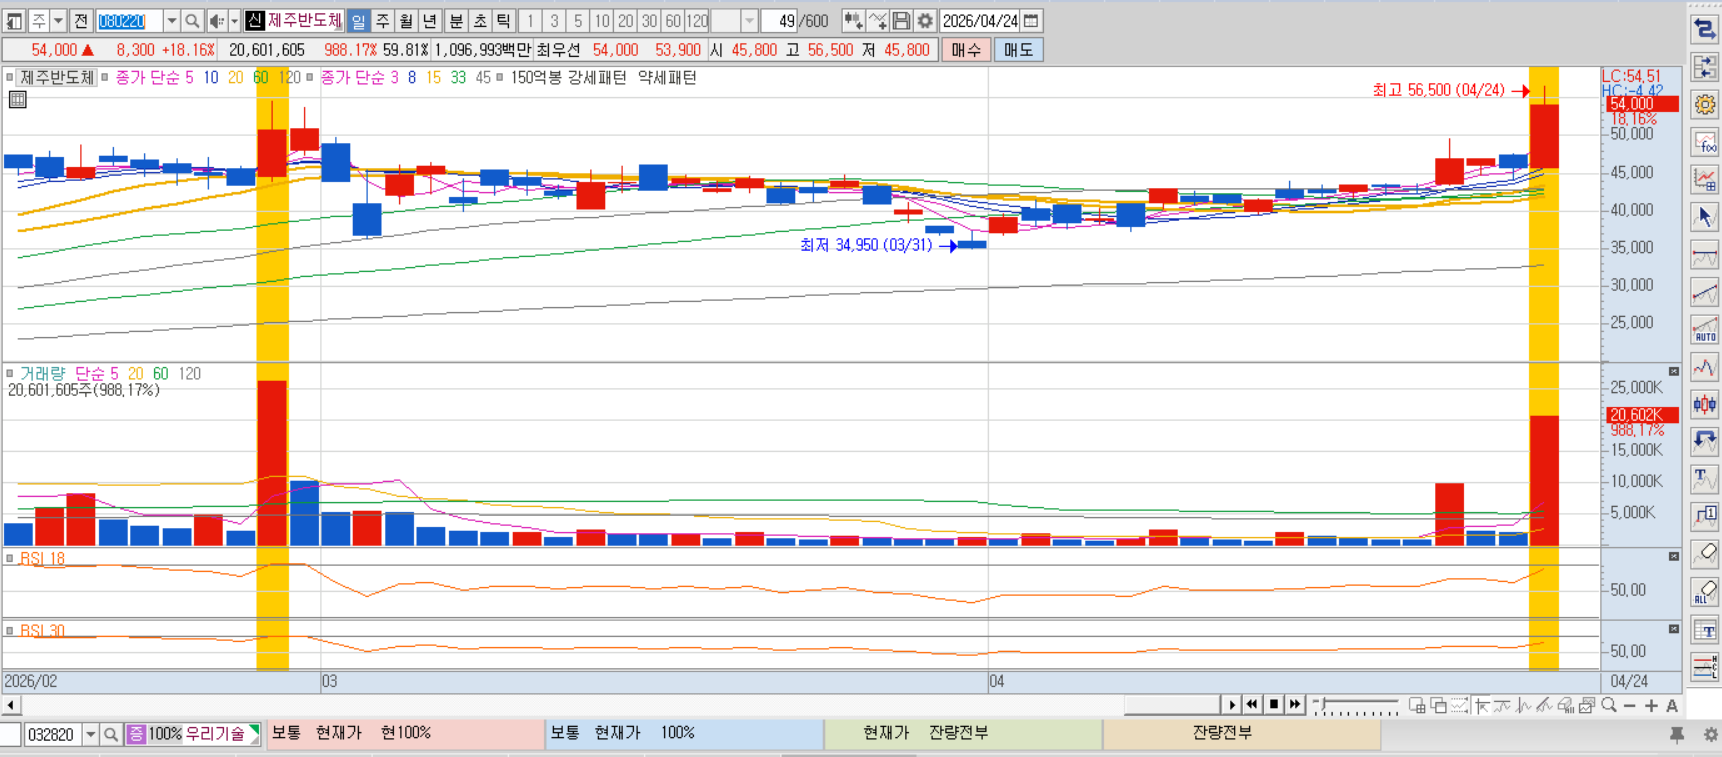The image size is (1722, 757).
Task: Click the letter A icon at bottom right
Action: (1671, 706)
